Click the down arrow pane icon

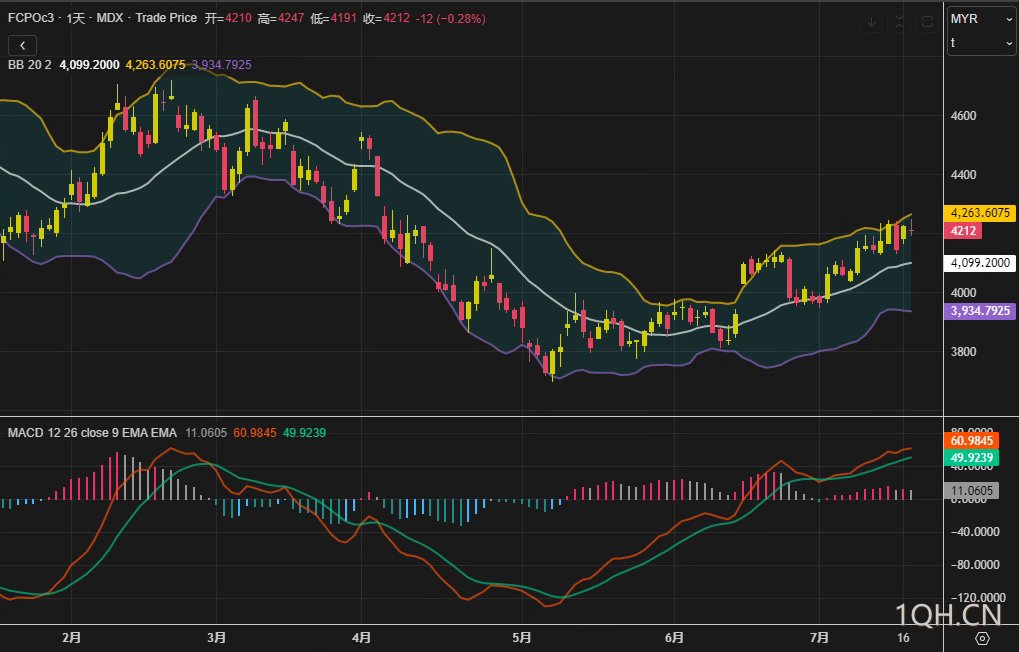(x=871, y=21)
